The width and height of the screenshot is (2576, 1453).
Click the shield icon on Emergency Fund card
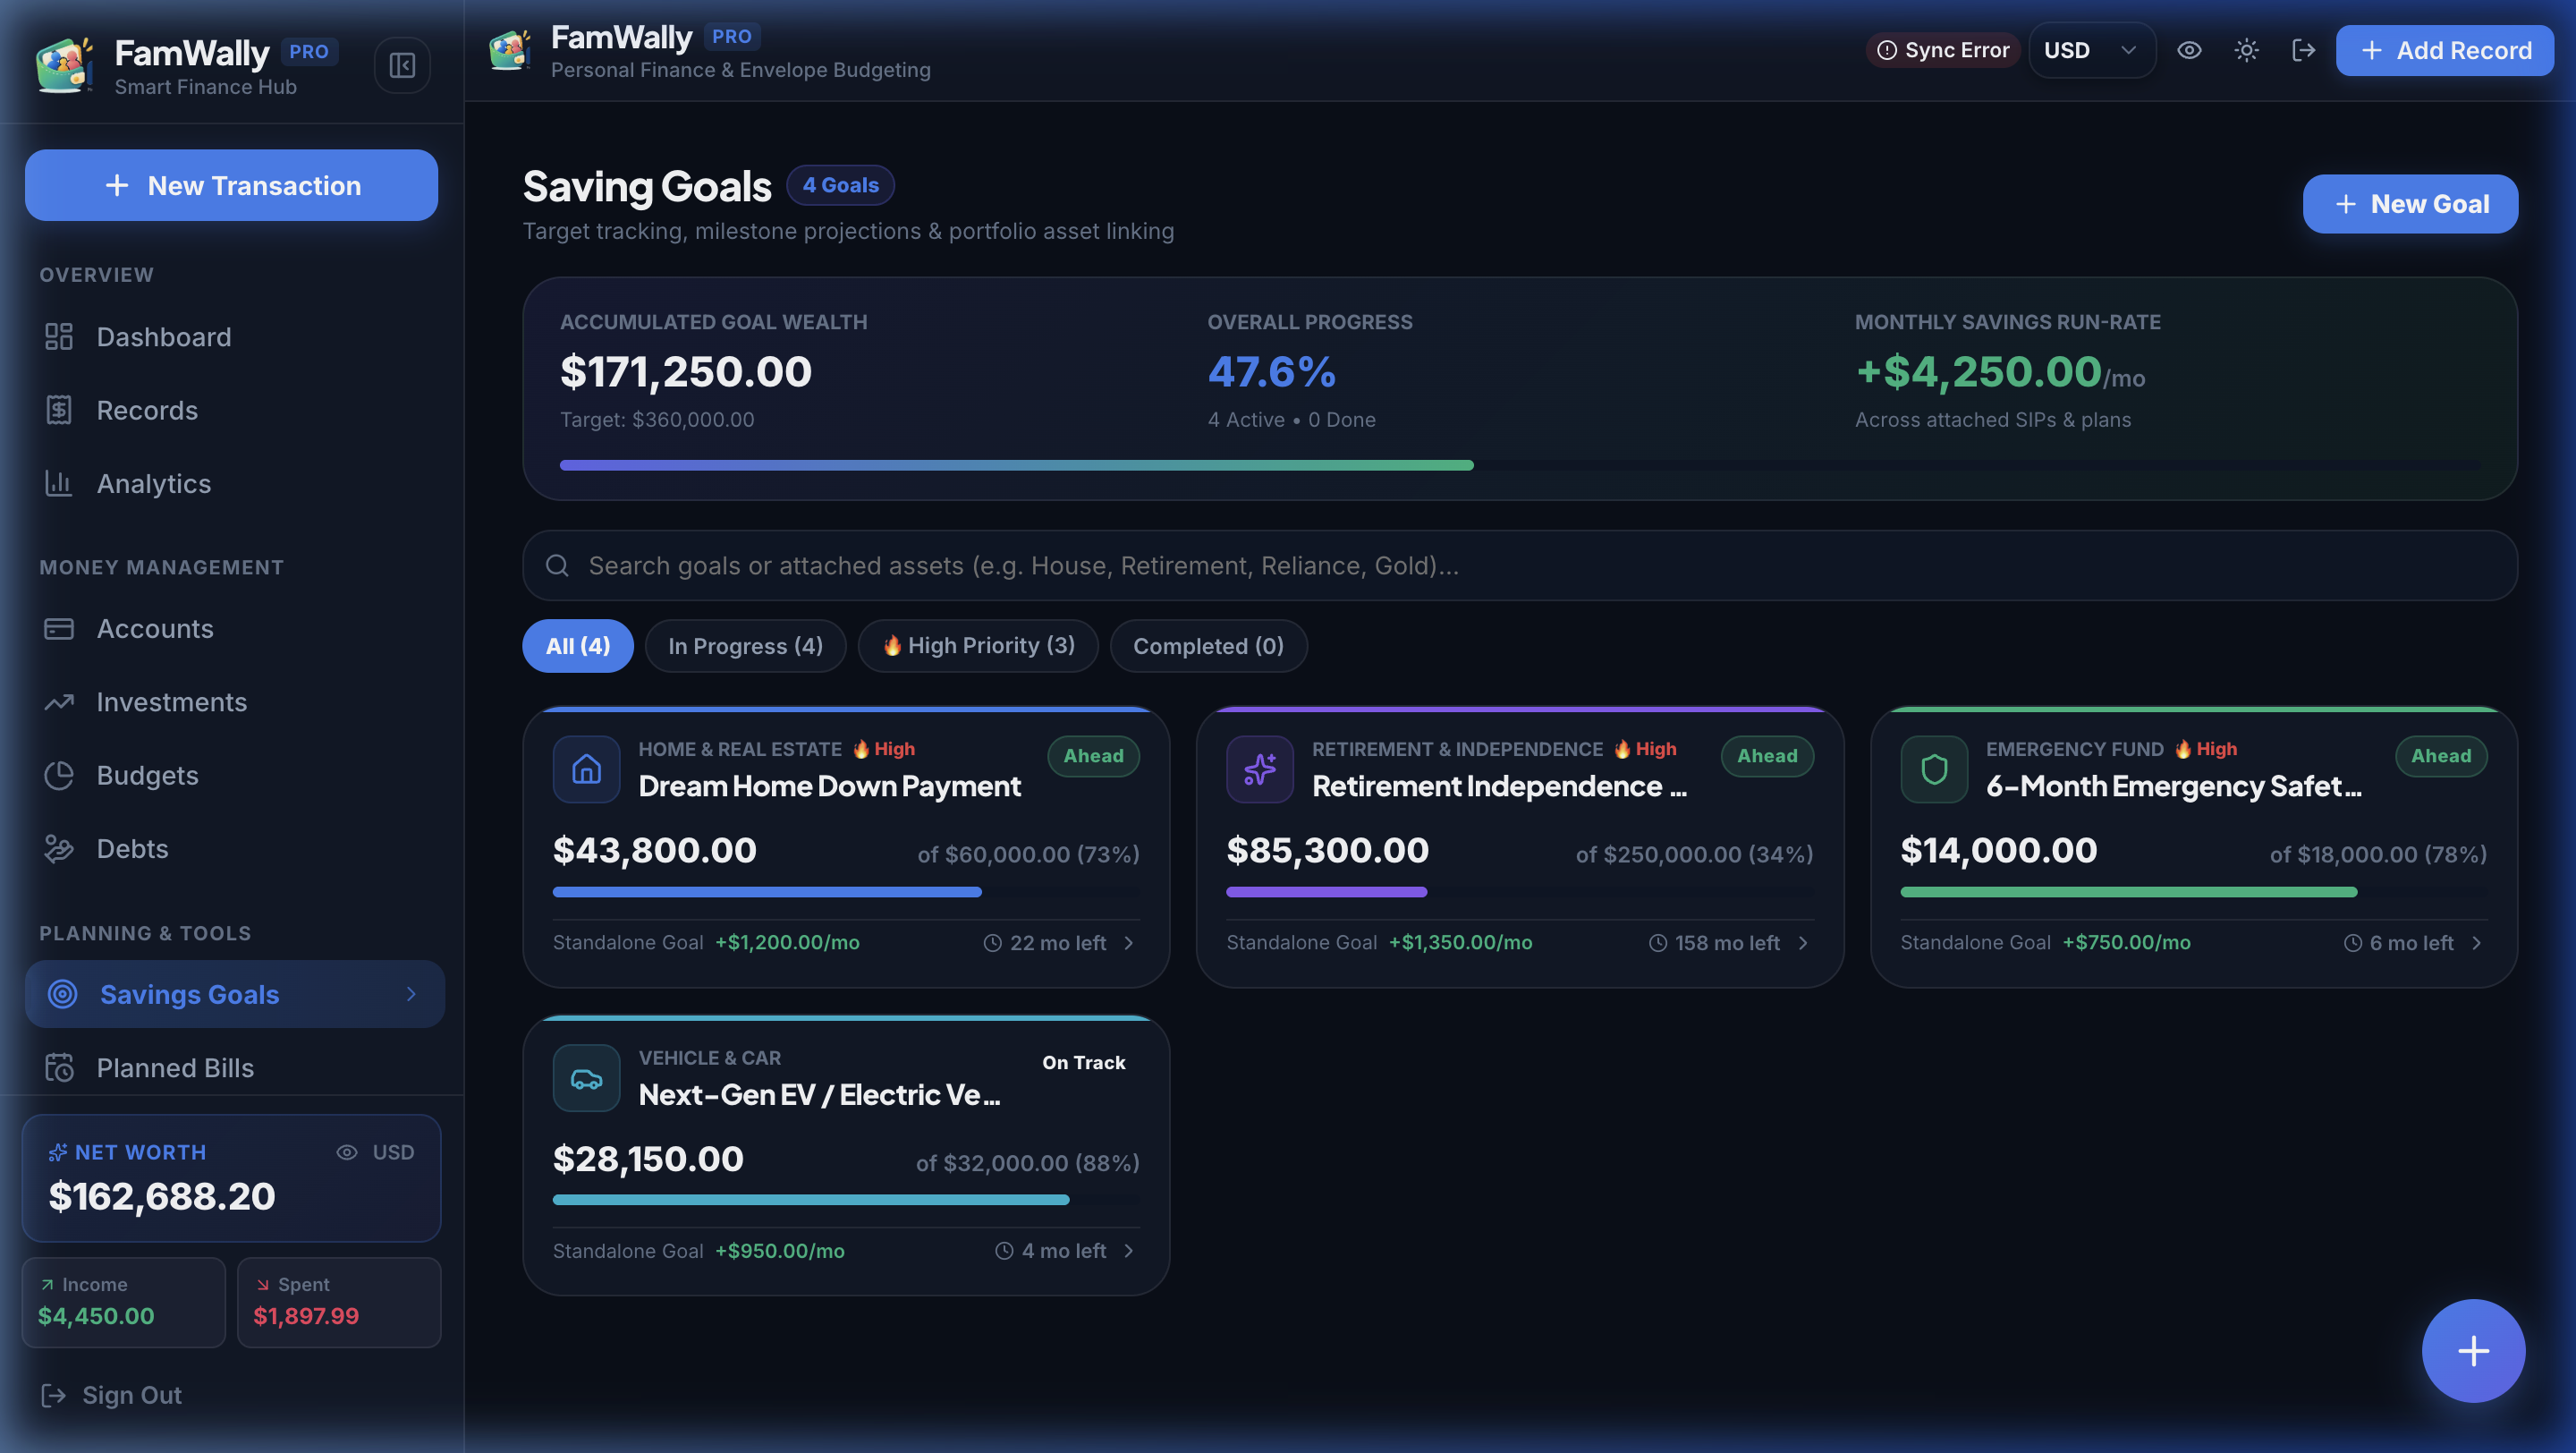[1934, 769]
